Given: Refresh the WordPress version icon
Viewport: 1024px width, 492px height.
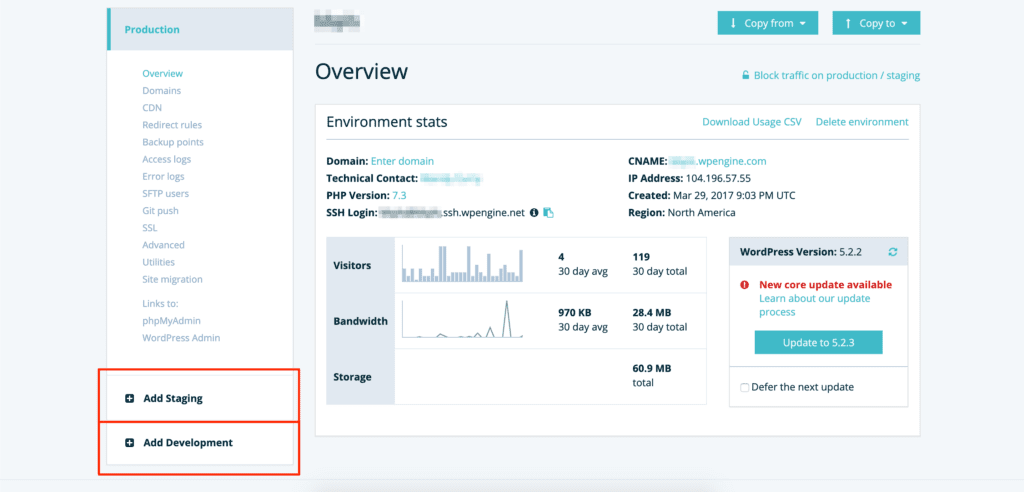Looking at the screenshot, I should coord(892,251).
